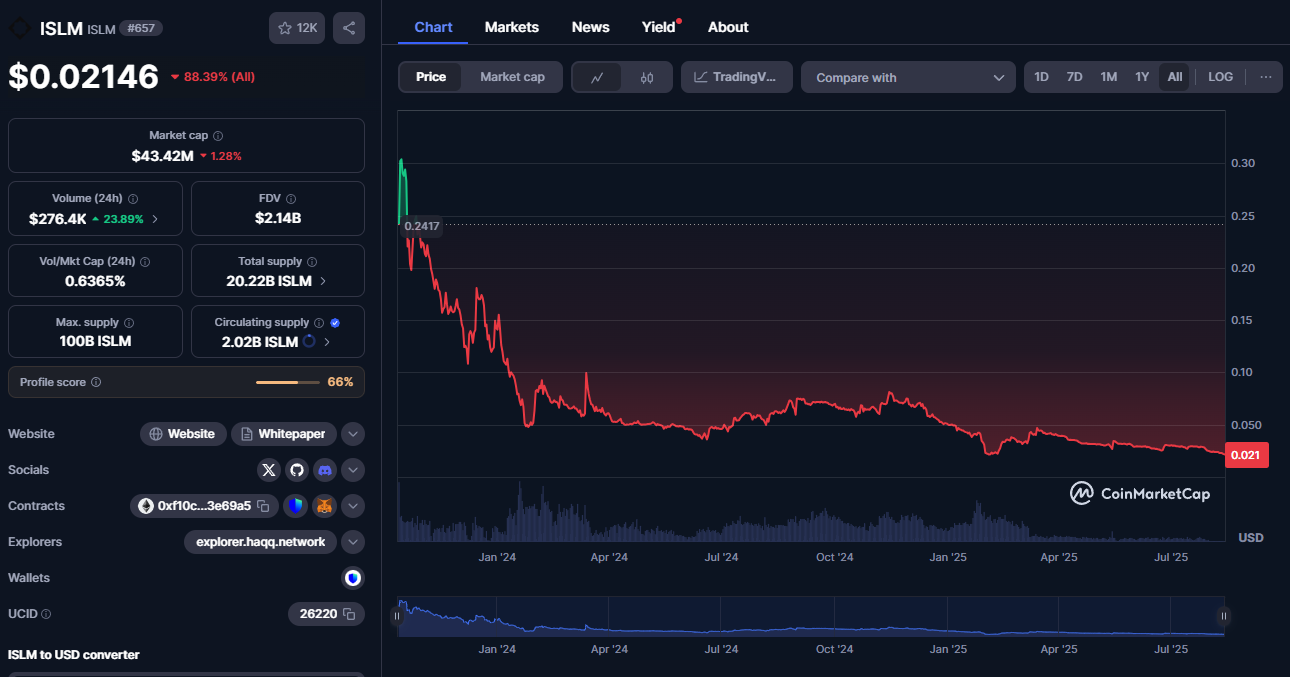Click the range navigator's right handle
Image resolution: width=1290 pixels, height=677 pixels.
[x=1223, y=617]
